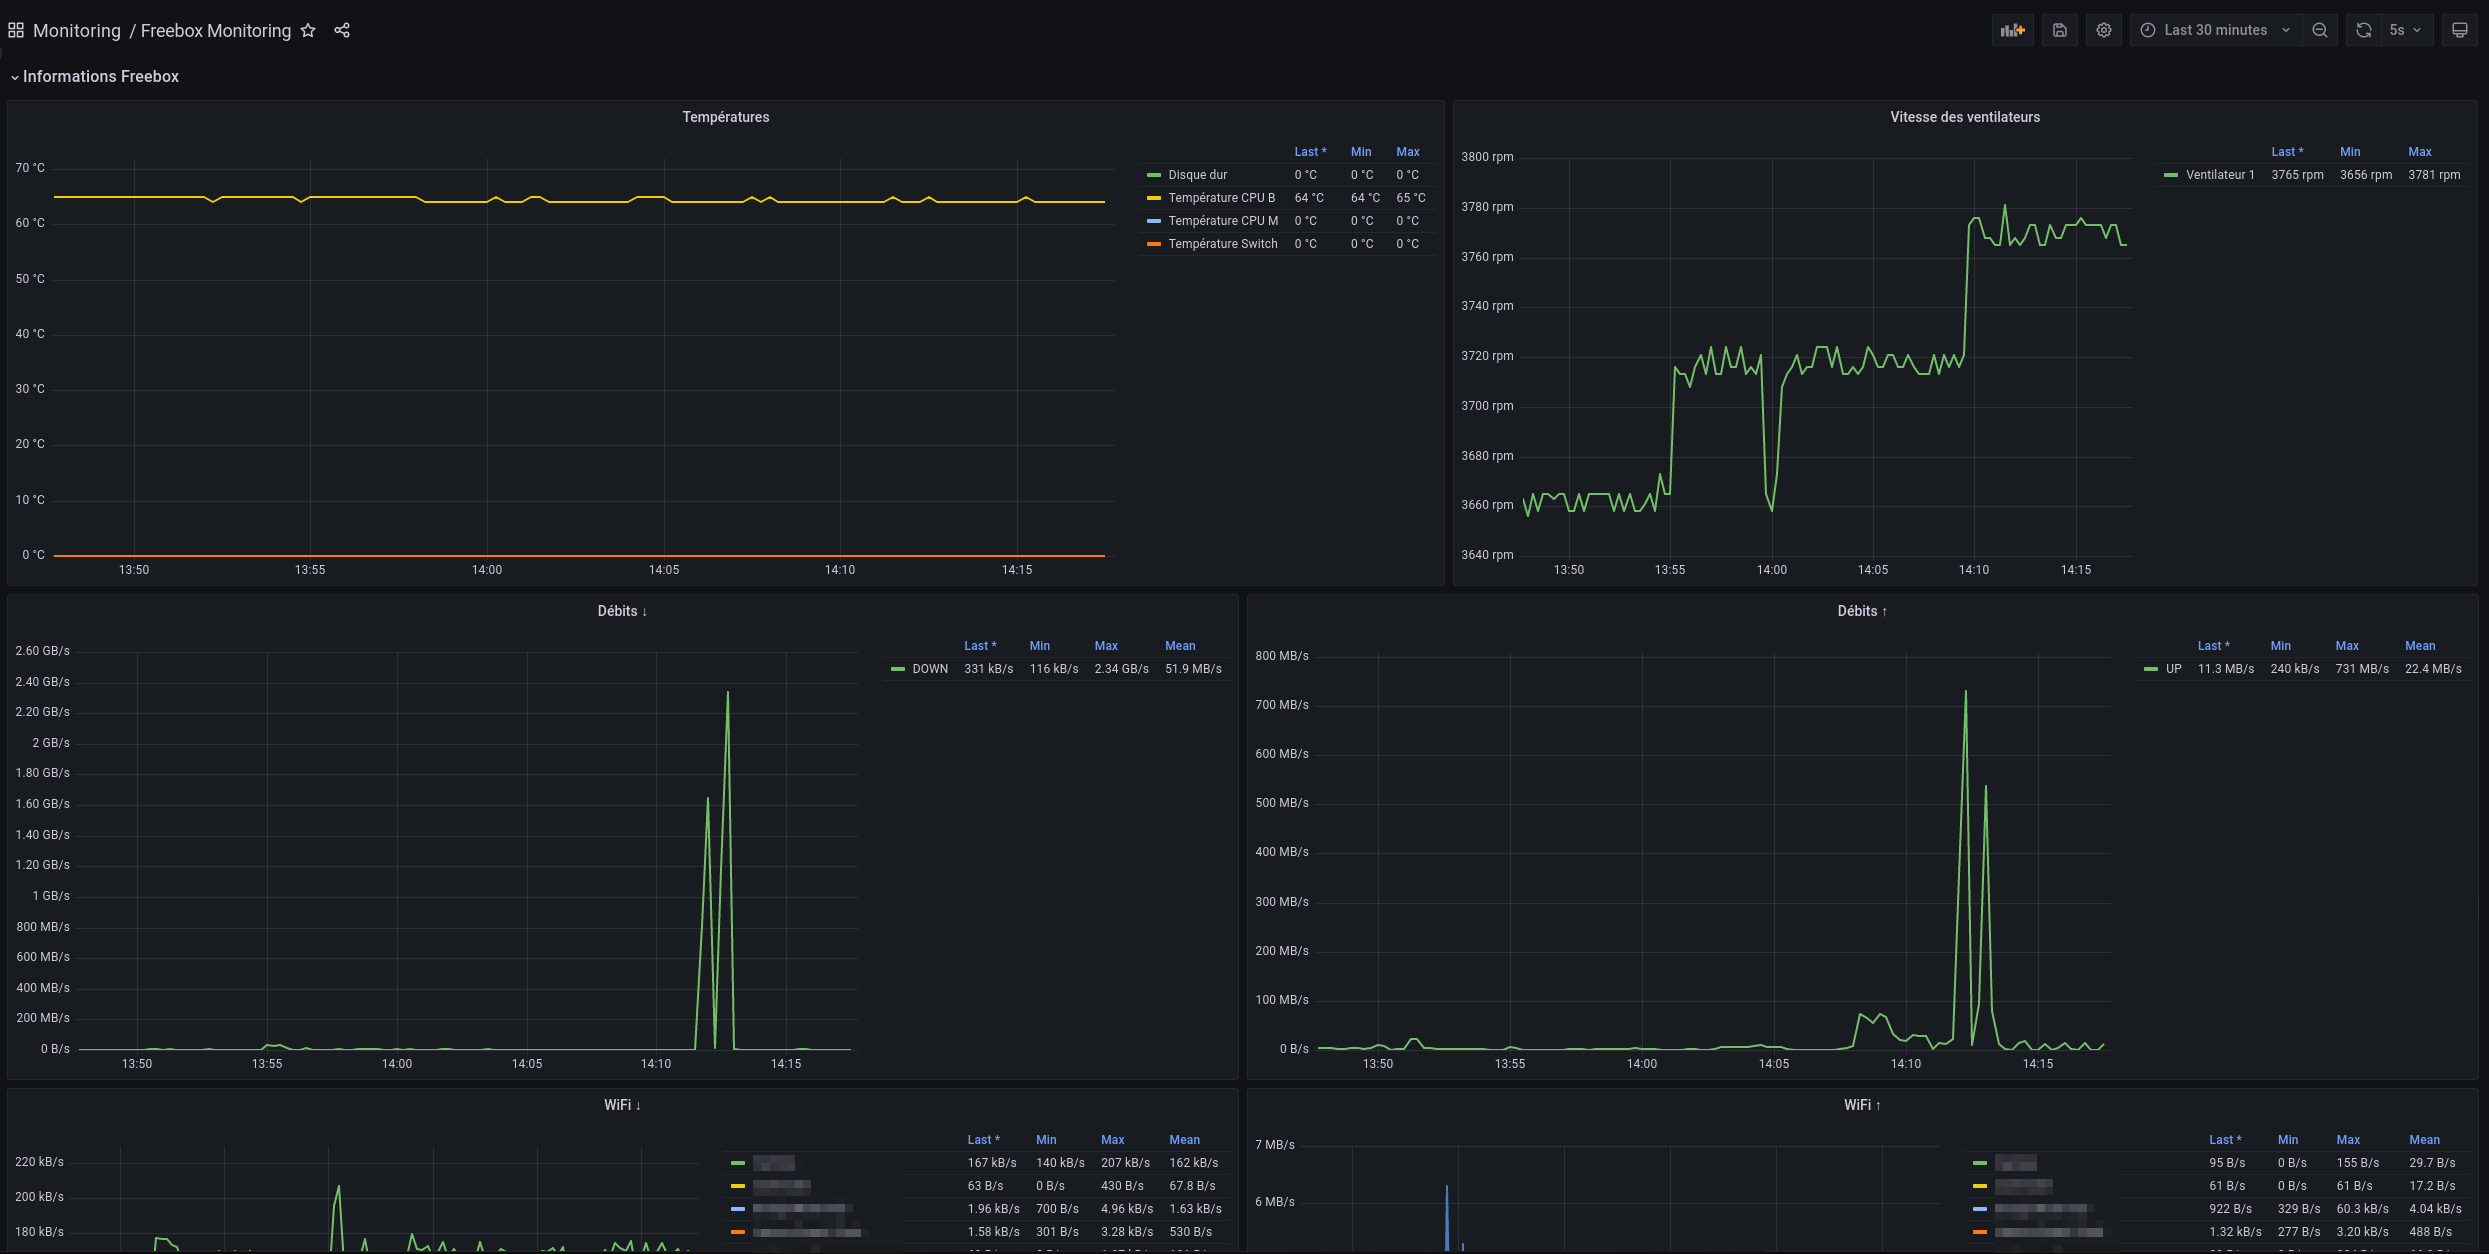Screen dimensions: 2489x1254
Task: Toggle Ventilateur 1 series in legend
Action: click(2219, 175)
